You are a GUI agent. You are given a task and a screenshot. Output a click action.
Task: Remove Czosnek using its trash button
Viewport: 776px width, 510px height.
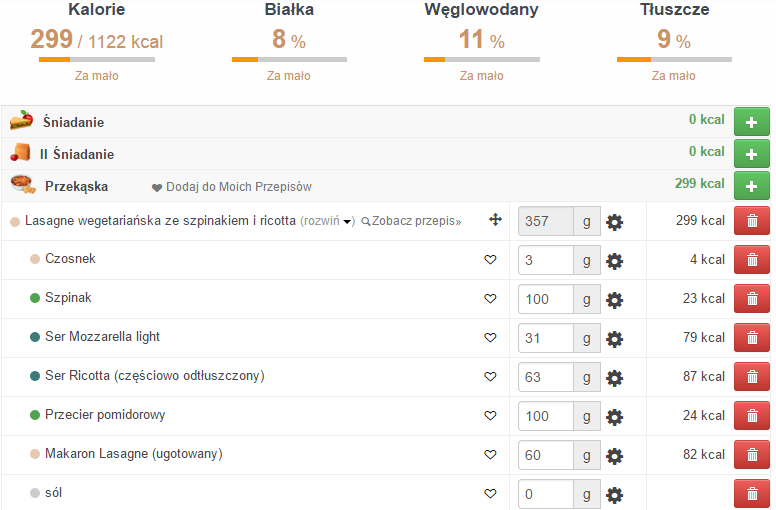[751, 260]
